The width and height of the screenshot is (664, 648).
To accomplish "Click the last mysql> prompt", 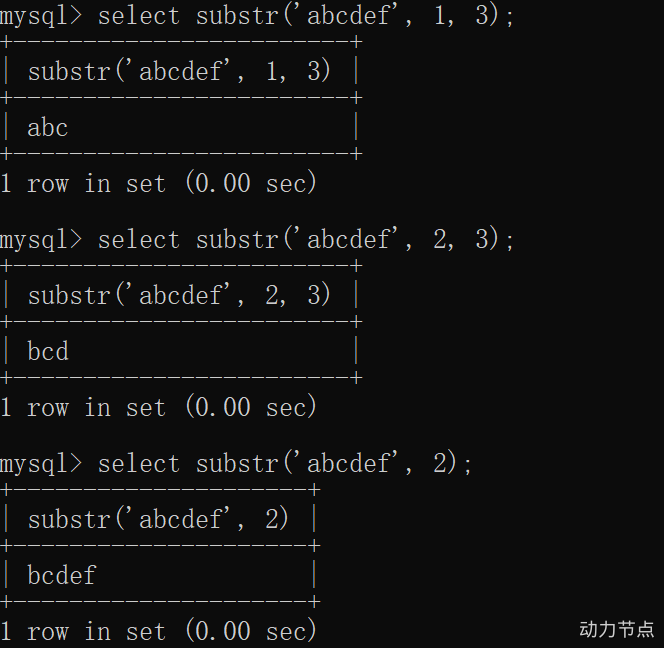I will pyautogui.click(x=41, y=465).
